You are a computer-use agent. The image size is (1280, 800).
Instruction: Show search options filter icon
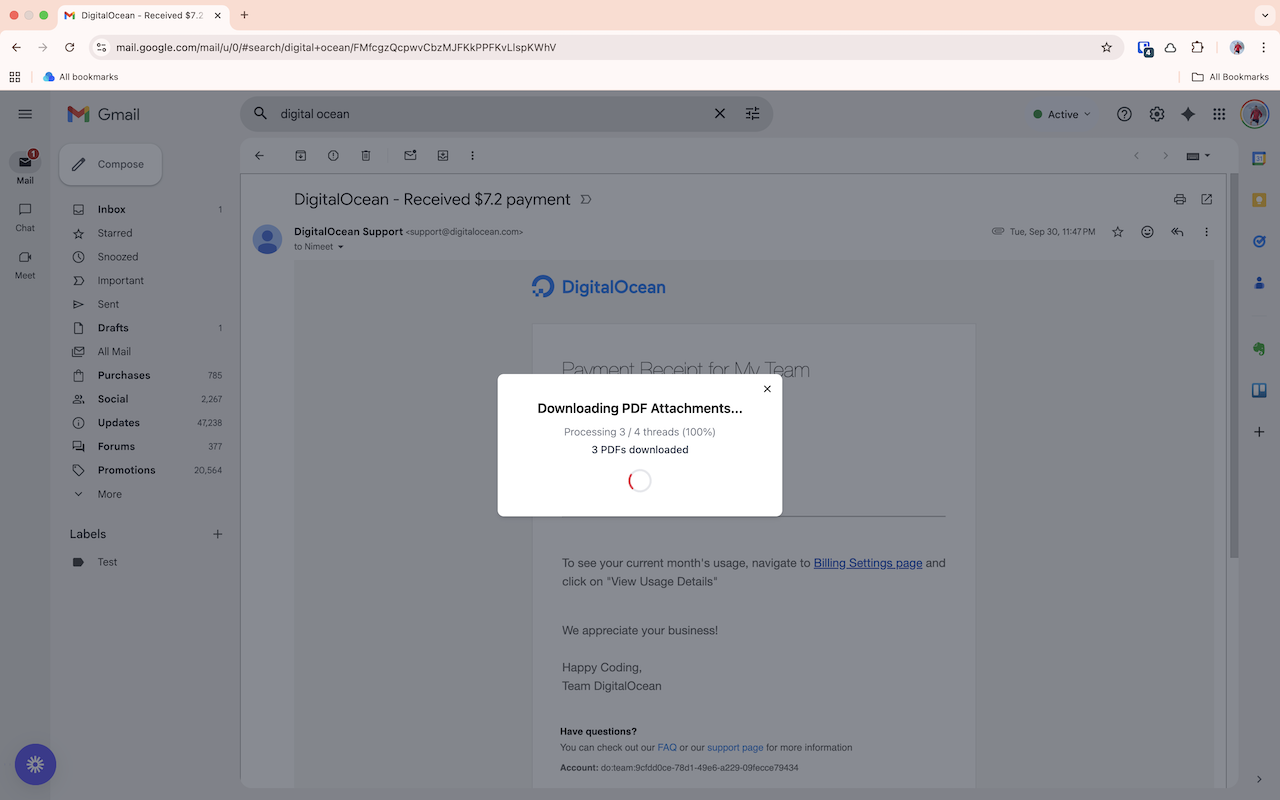pos(753,114)
